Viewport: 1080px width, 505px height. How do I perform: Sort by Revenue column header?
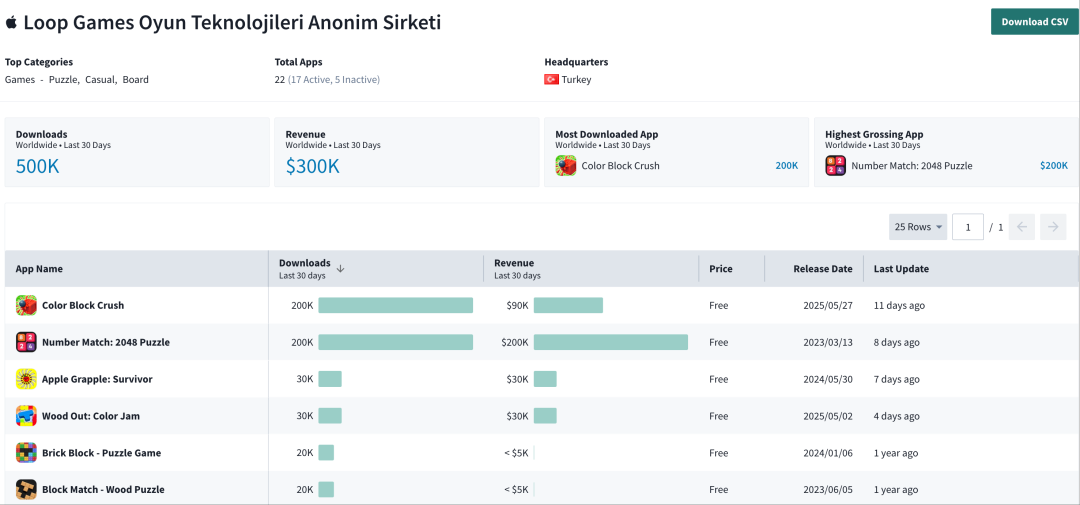(514, 263)
